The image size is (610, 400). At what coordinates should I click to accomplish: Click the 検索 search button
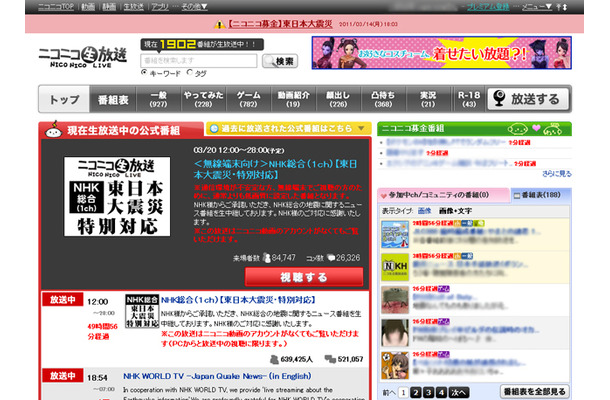[x=280, y=61]
